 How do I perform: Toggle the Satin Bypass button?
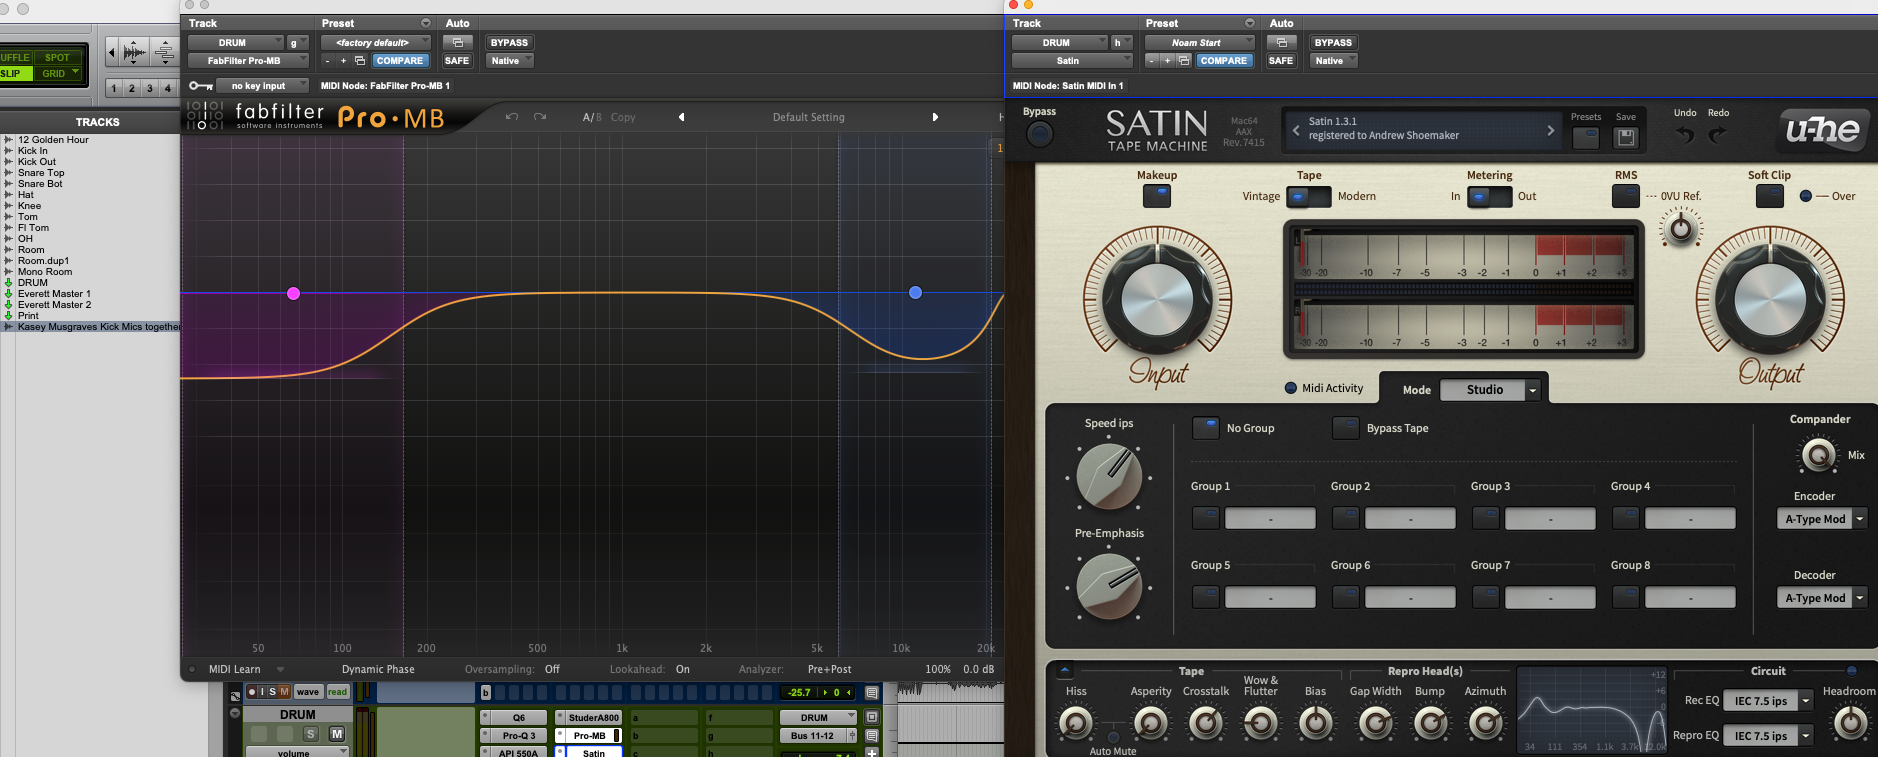1040,134
